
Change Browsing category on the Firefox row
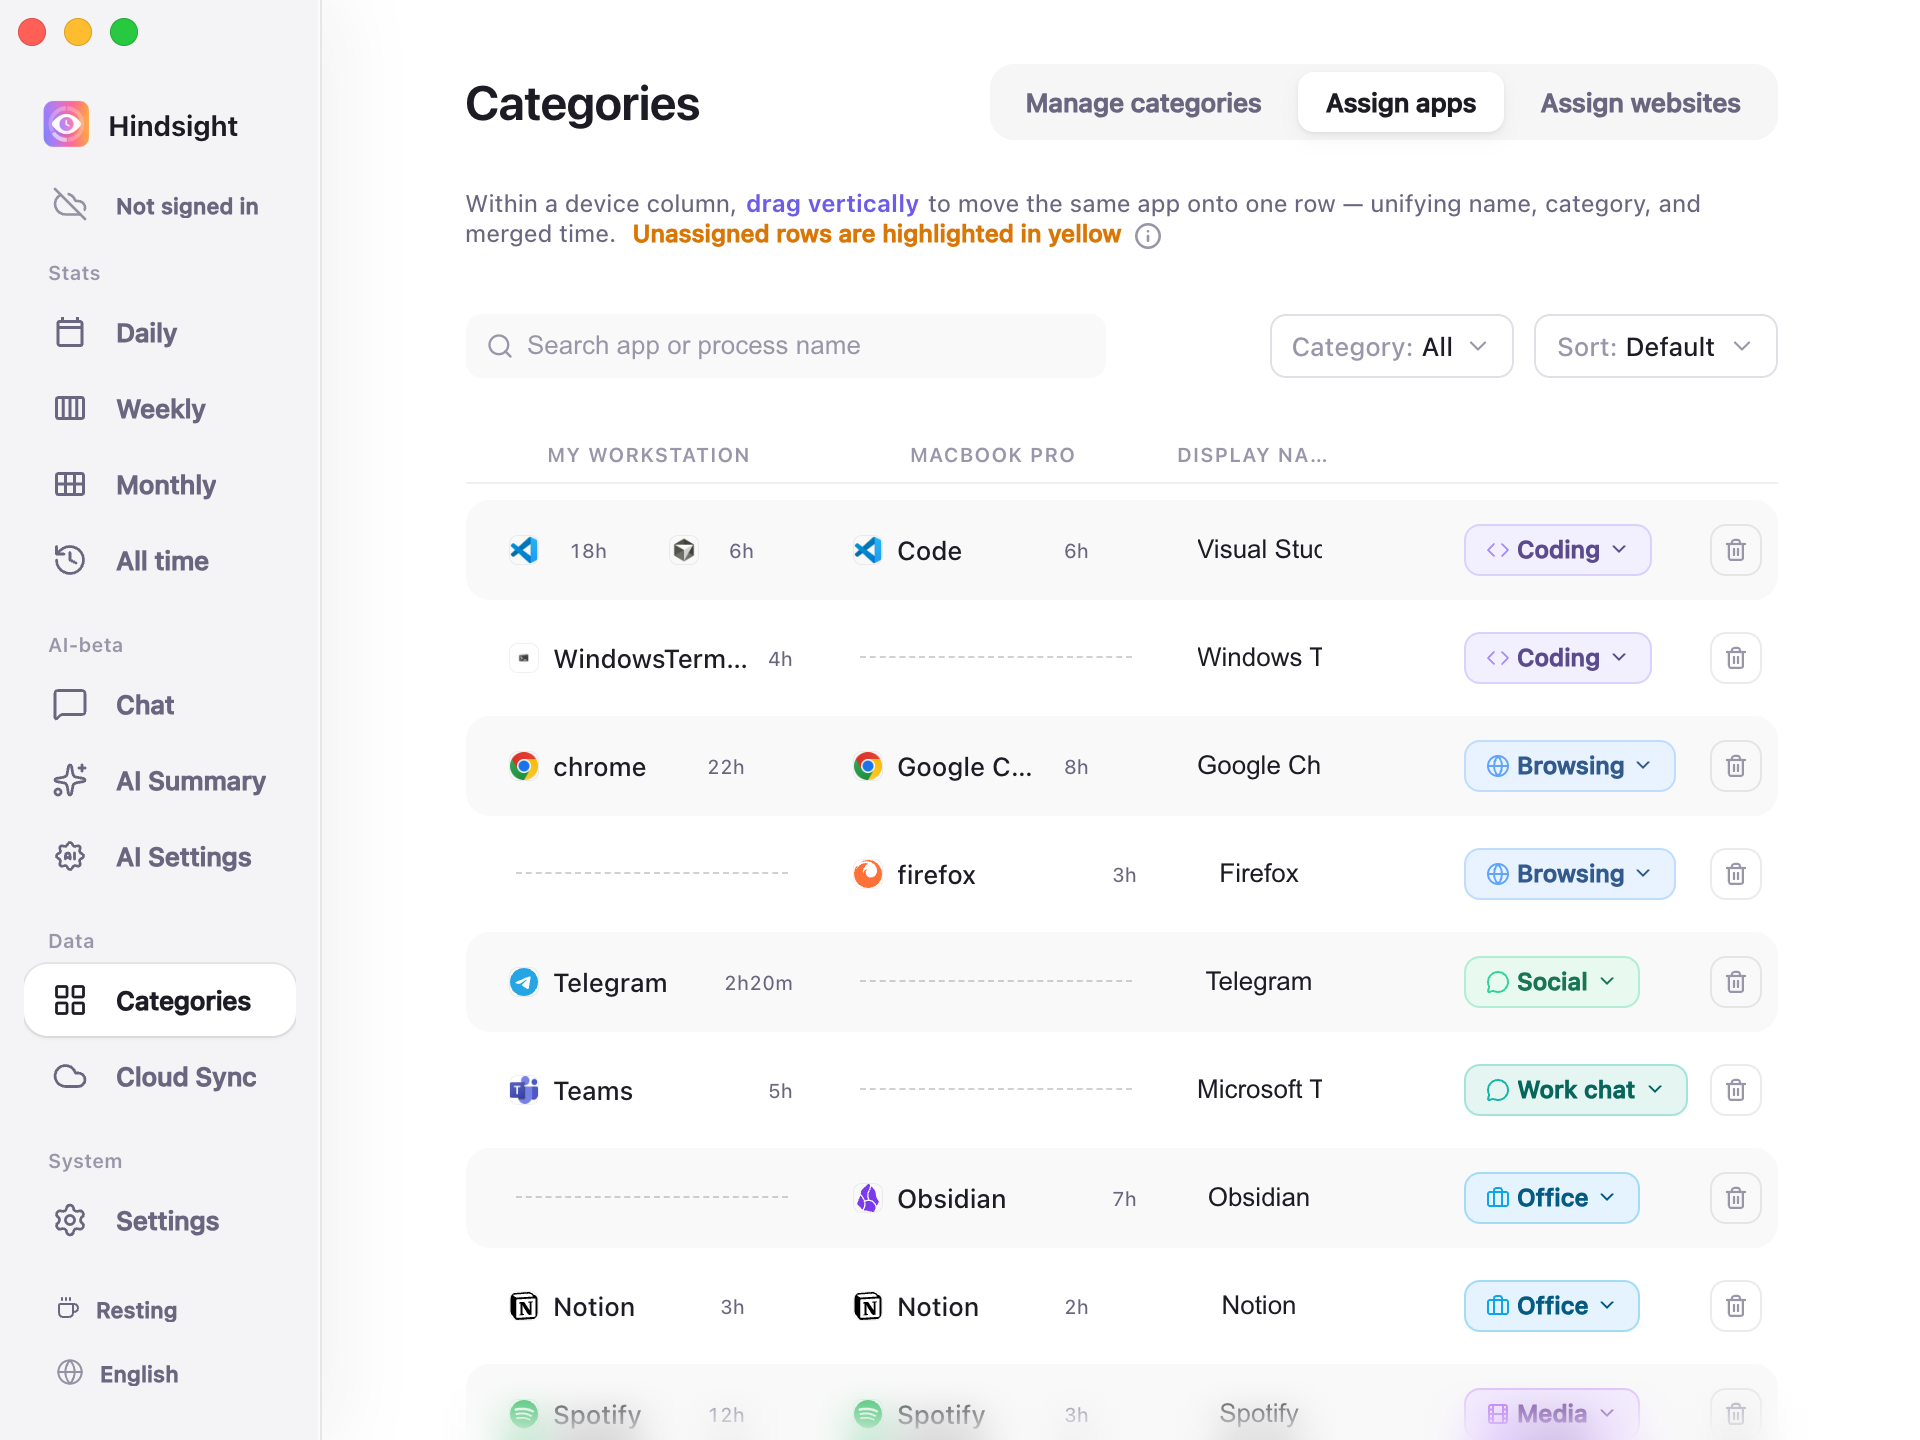point(1569,874)
